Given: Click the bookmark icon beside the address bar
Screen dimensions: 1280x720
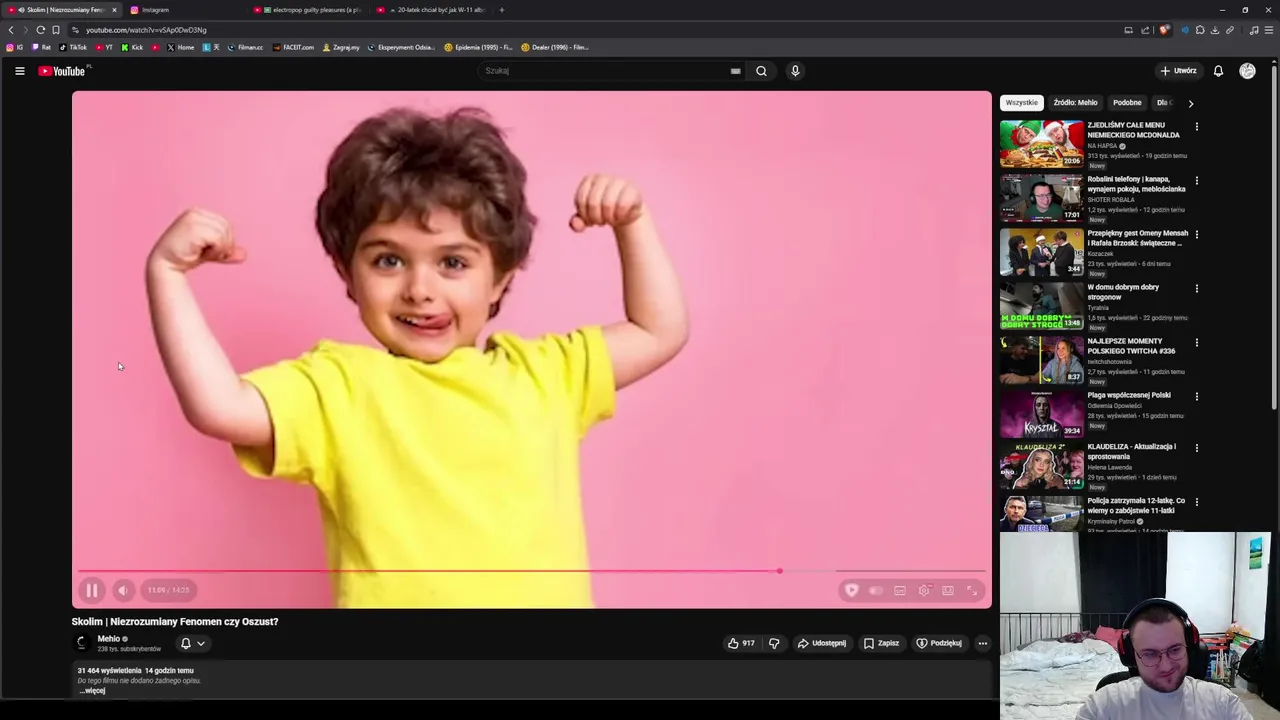Looking at the screenshot, I should (55, 30).
